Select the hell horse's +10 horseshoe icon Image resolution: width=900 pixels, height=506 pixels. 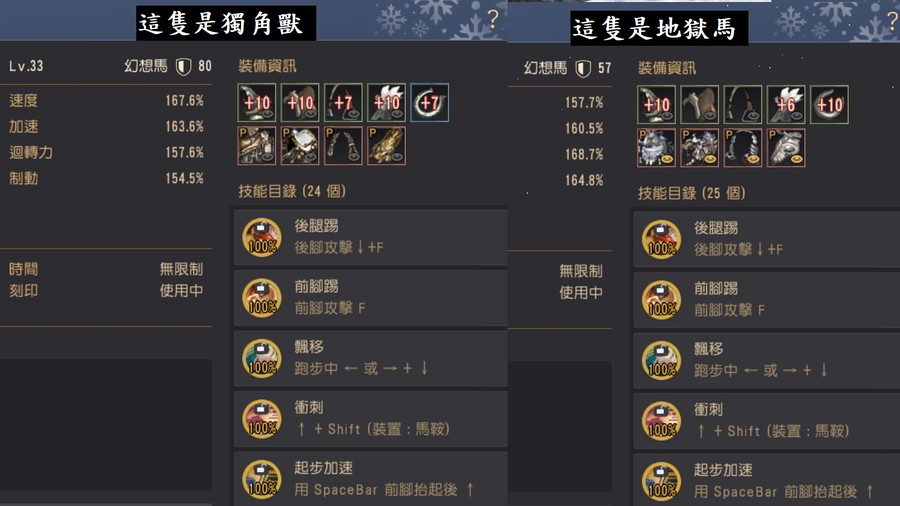pos(829,104)
